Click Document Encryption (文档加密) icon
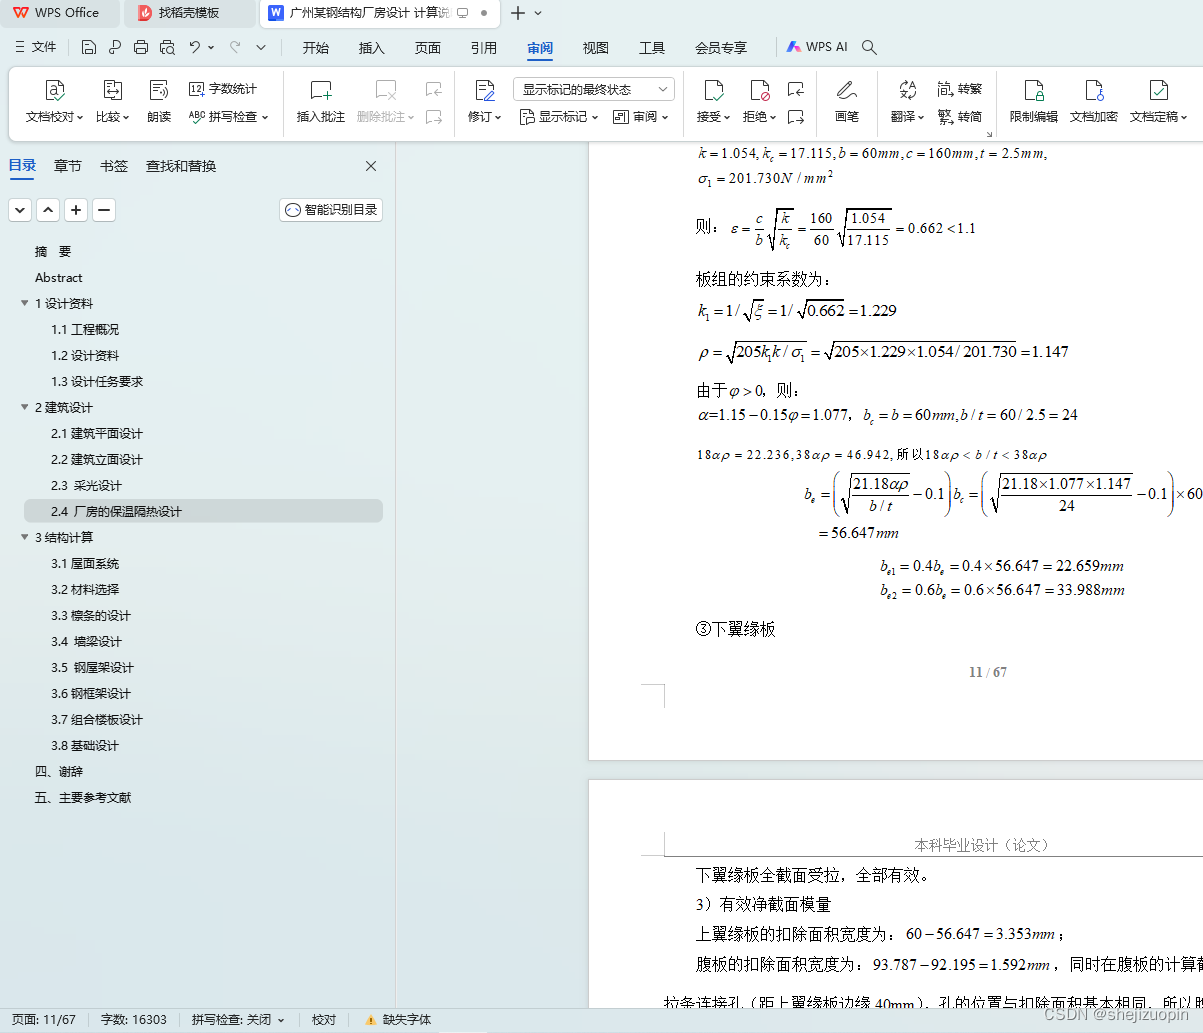The width and height of the screenshot is (1203, 1033). (1094, 91)
